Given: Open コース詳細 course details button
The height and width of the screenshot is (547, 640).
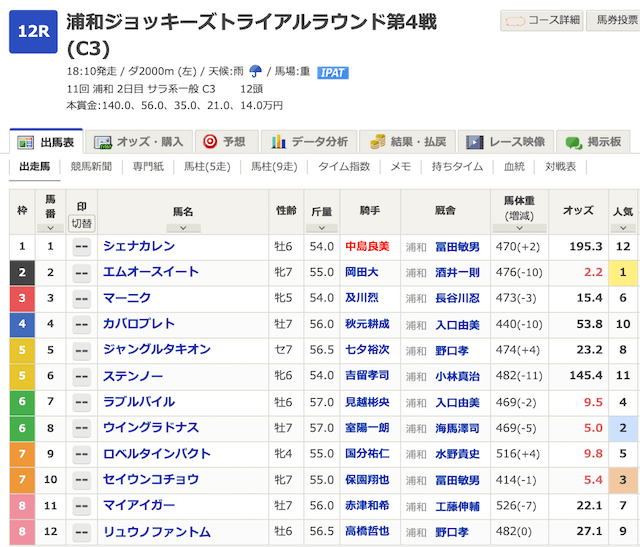Looking at the screenshot, I should [x=541, y=20].
